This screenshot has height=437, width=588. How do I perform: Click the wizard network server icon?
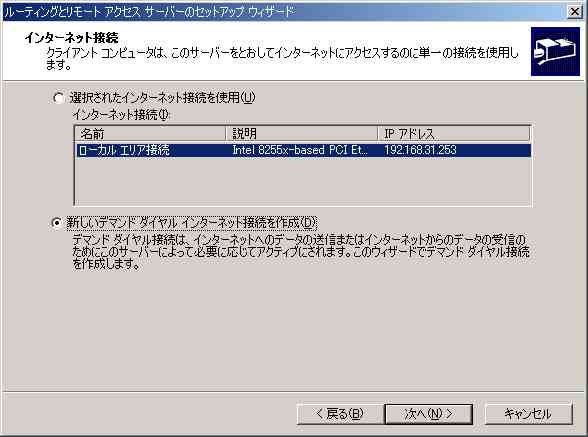pos(555,51)
